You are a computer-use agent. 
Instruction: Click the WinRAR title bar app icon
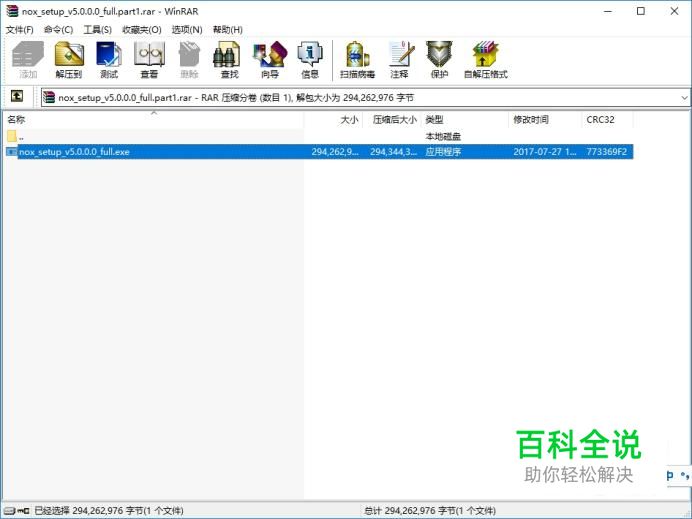(x=12, y=11)
